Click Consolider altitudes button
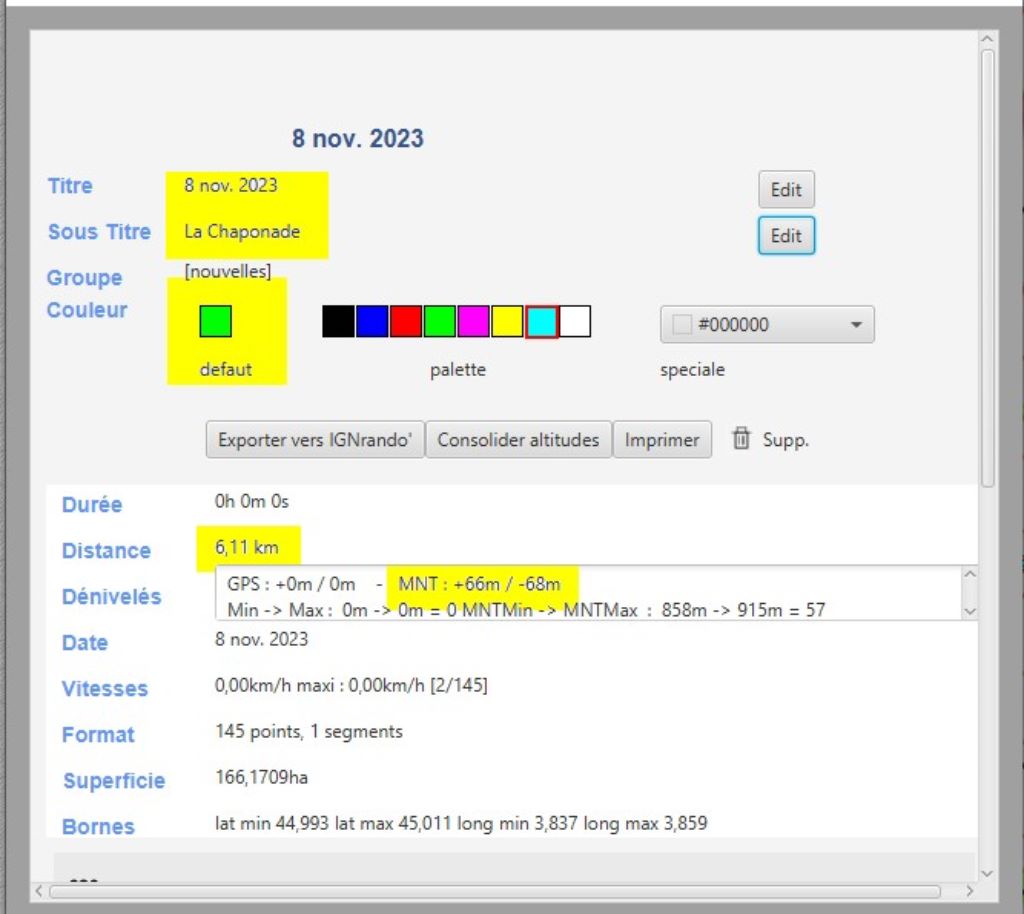The width and height of the screenshot is (1024, 914). tap(518, 440)
